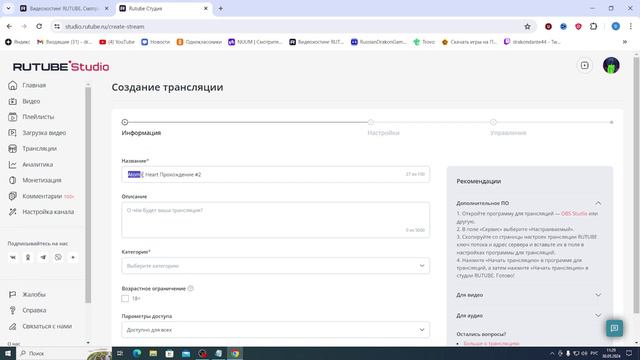Open the YouTube bookmark
This screenshot has height=360, width=640.
117,42
